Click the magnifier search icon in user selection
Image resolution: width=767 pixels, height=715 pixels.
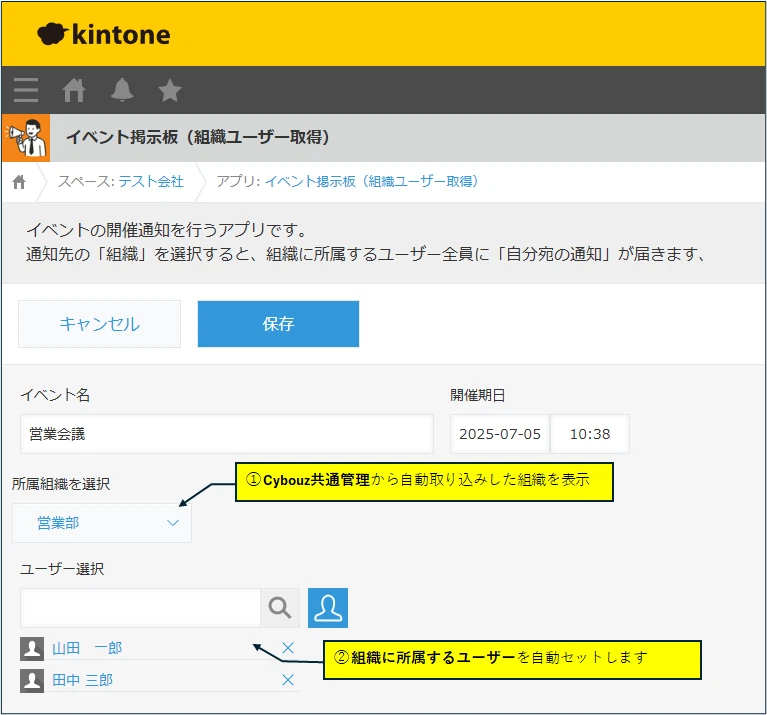tap(281, 608)
